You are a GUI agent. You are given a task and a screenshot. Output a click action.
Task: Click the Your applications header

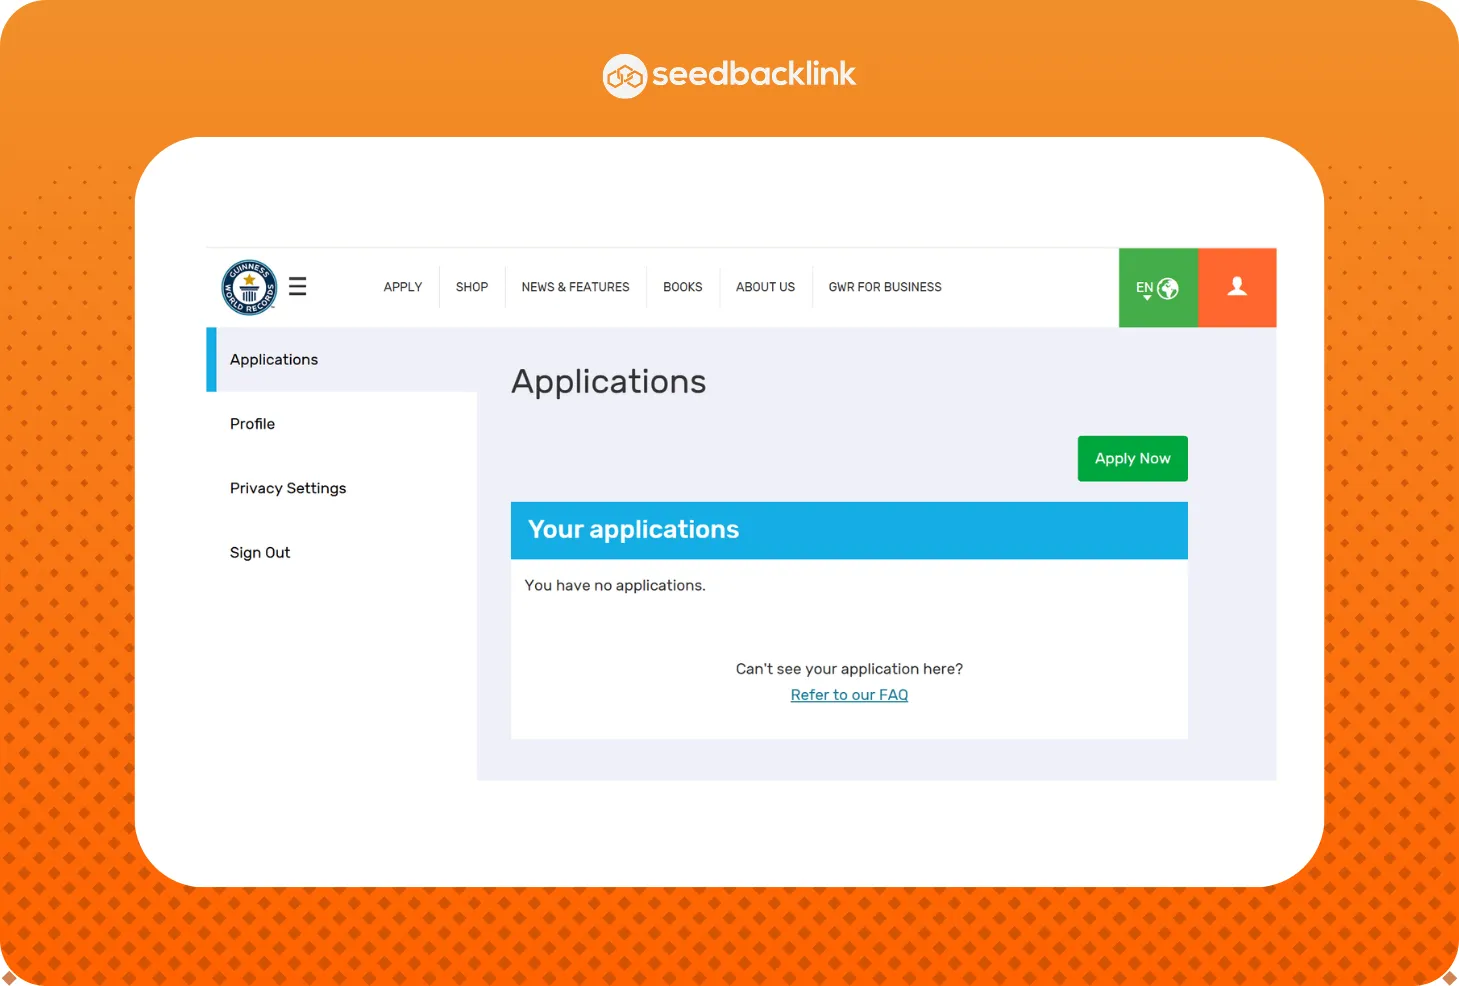click(x=849, y=530)
